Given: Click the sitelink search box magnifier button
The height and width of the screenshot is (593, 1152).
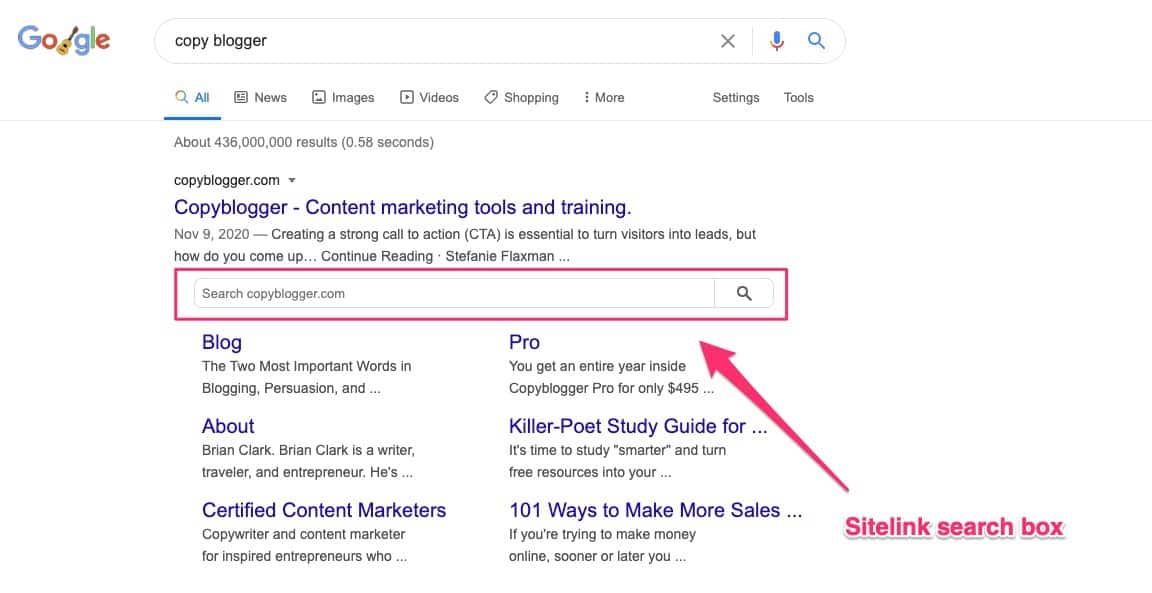Looking at the screenshot, I should tap(744, 292).
